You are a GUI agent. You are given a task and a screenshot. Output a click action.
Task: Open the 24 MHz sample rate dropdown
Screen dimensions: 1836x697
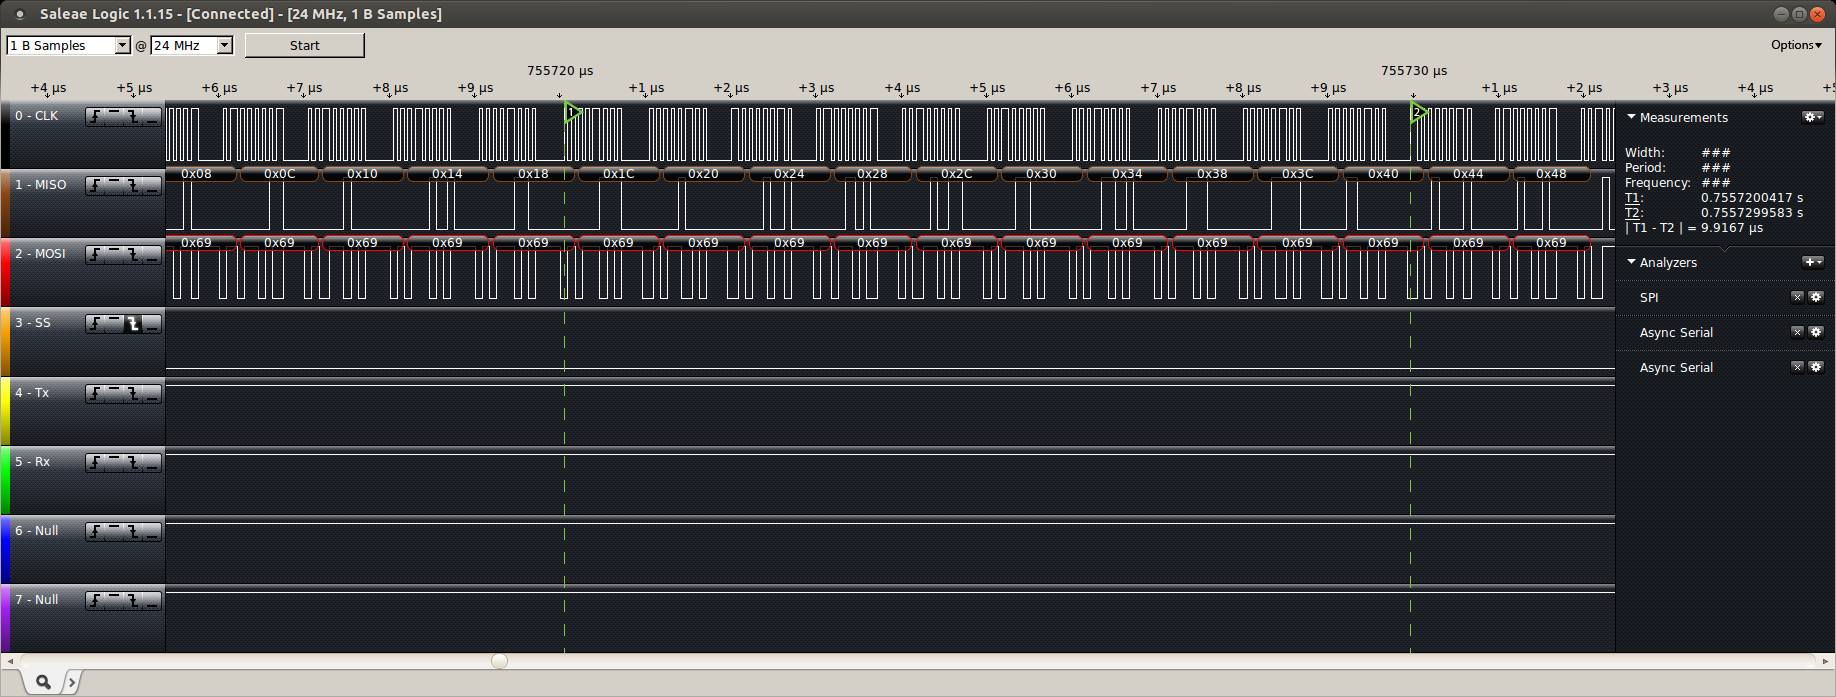tap(225, 45)
